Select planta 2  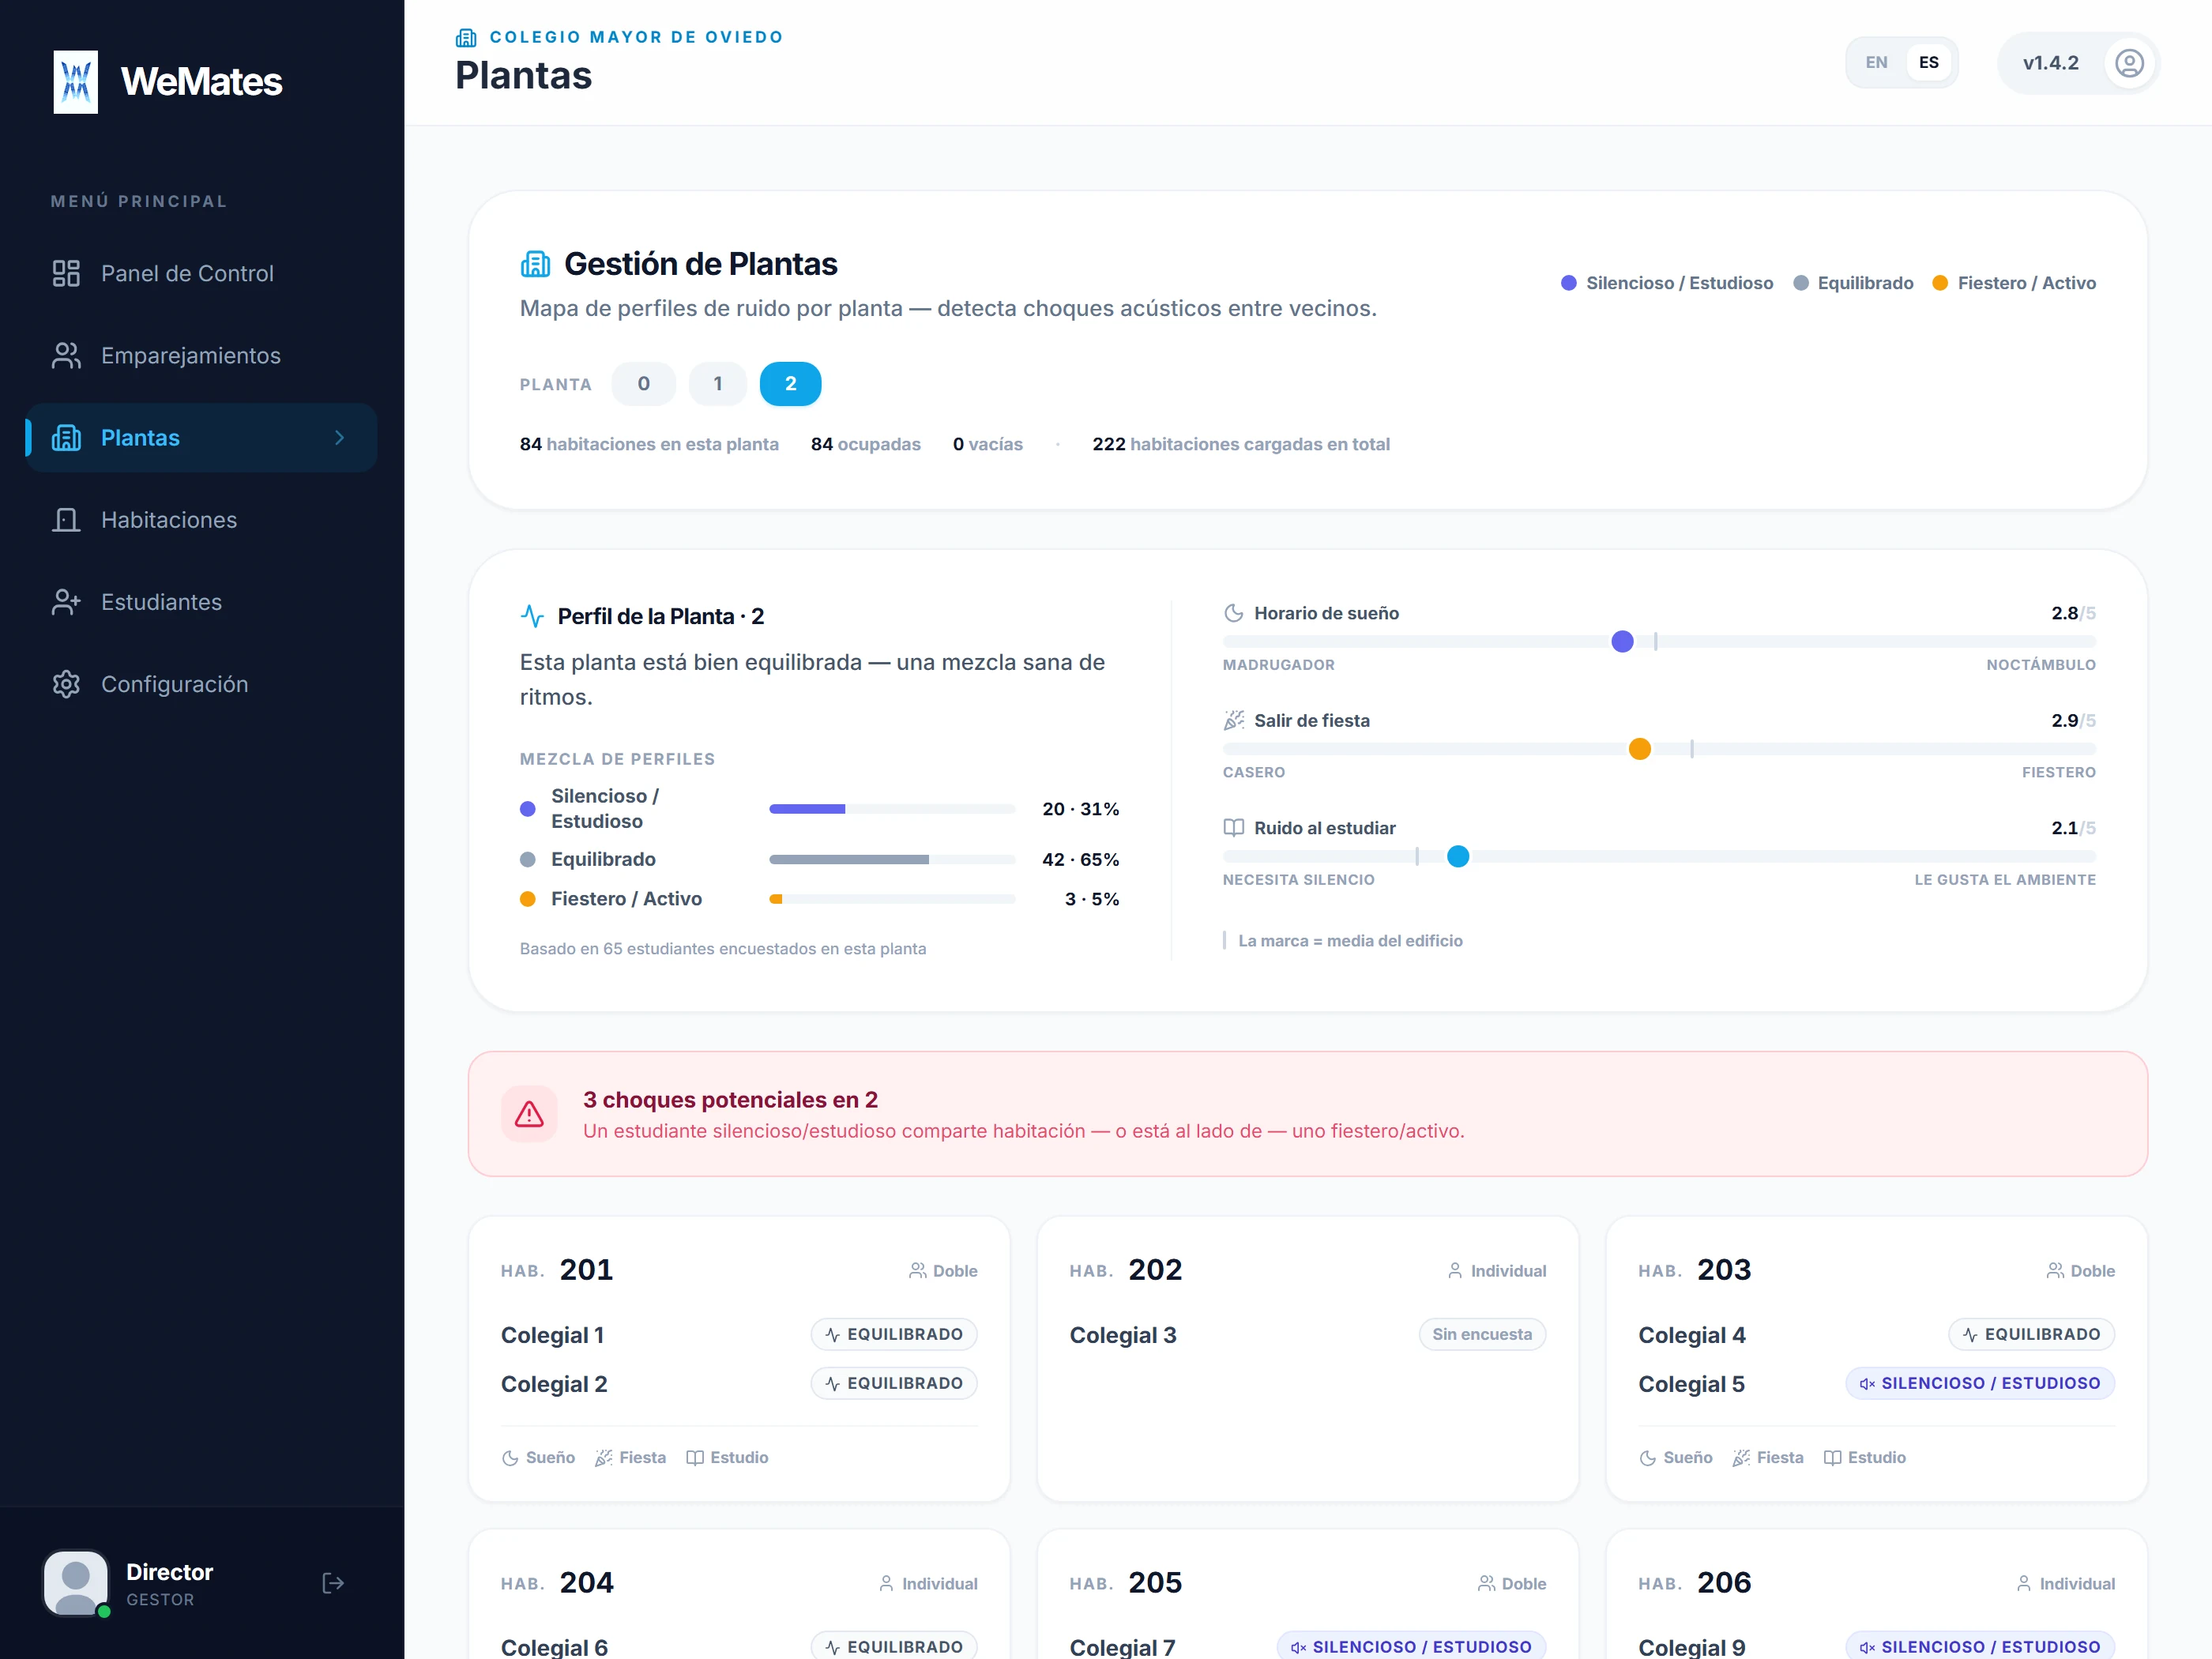tap(791, 384)
